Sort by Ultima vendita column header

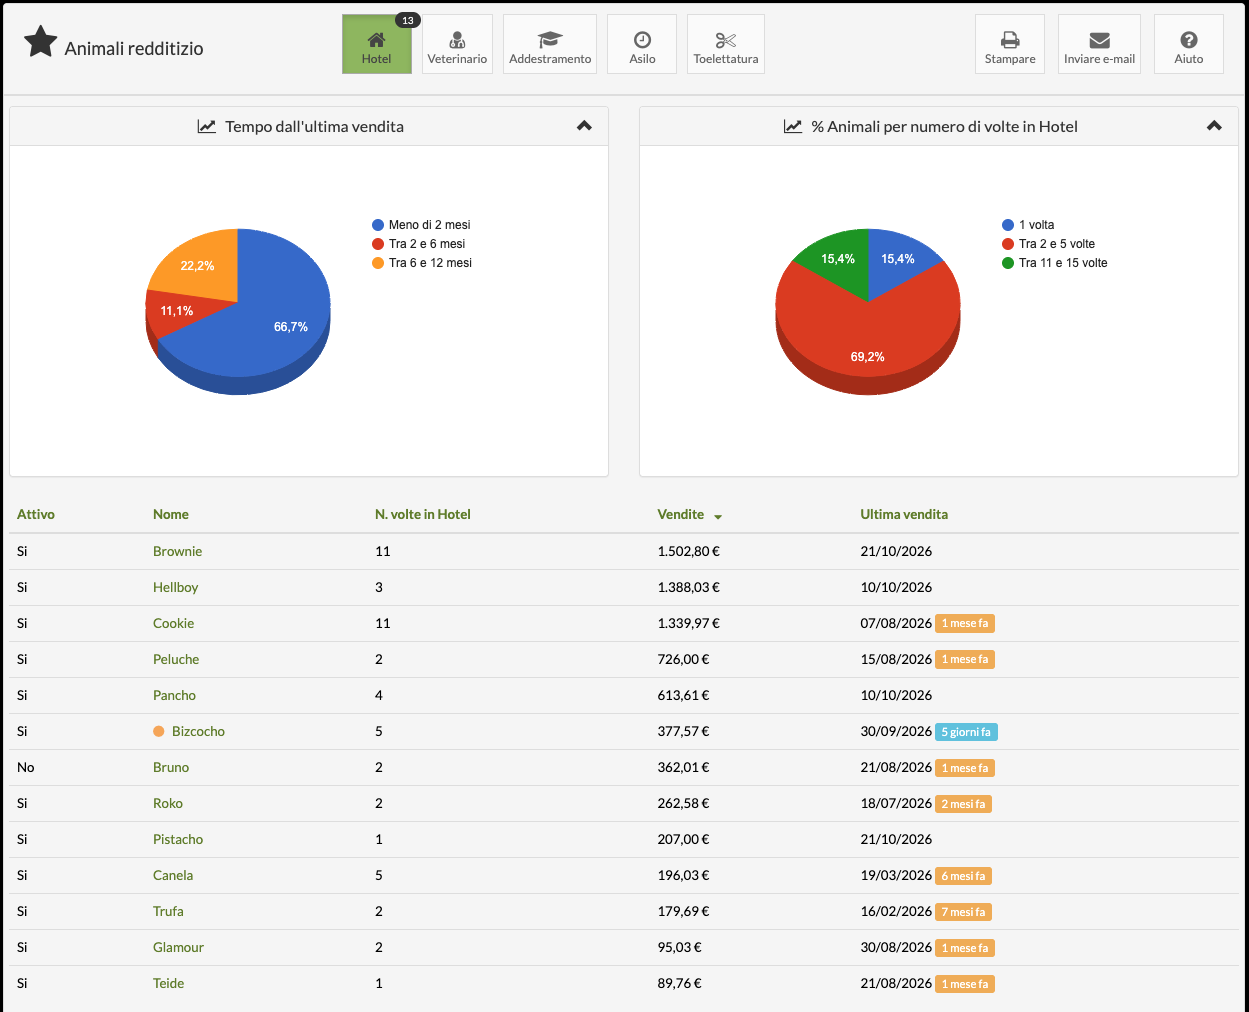coord(904,514)
